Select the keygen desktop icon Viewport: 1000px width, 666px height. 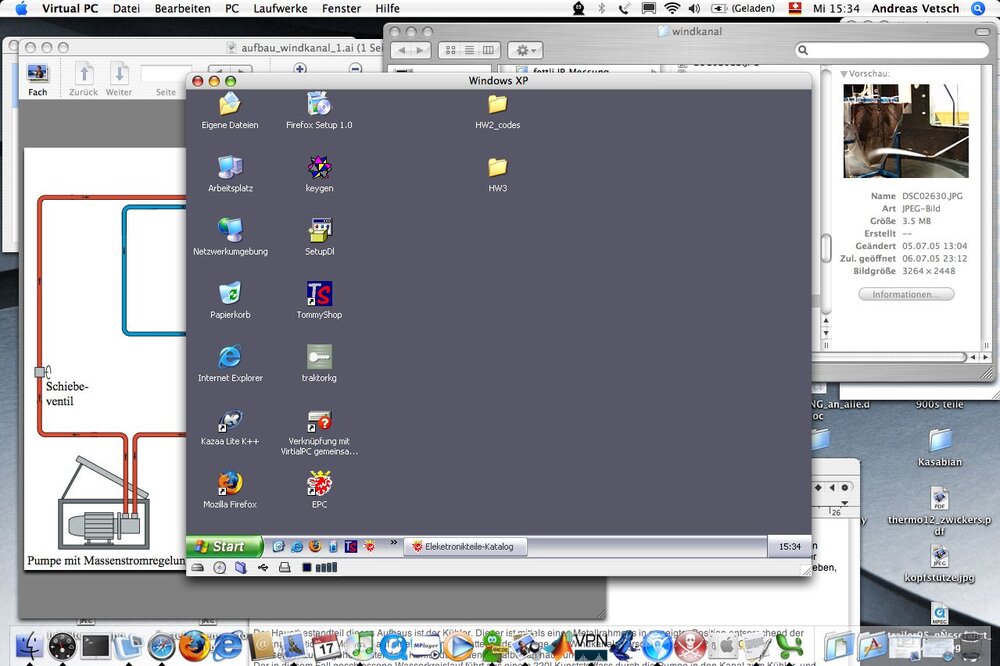pyautogui.click(x=319, y=173)
